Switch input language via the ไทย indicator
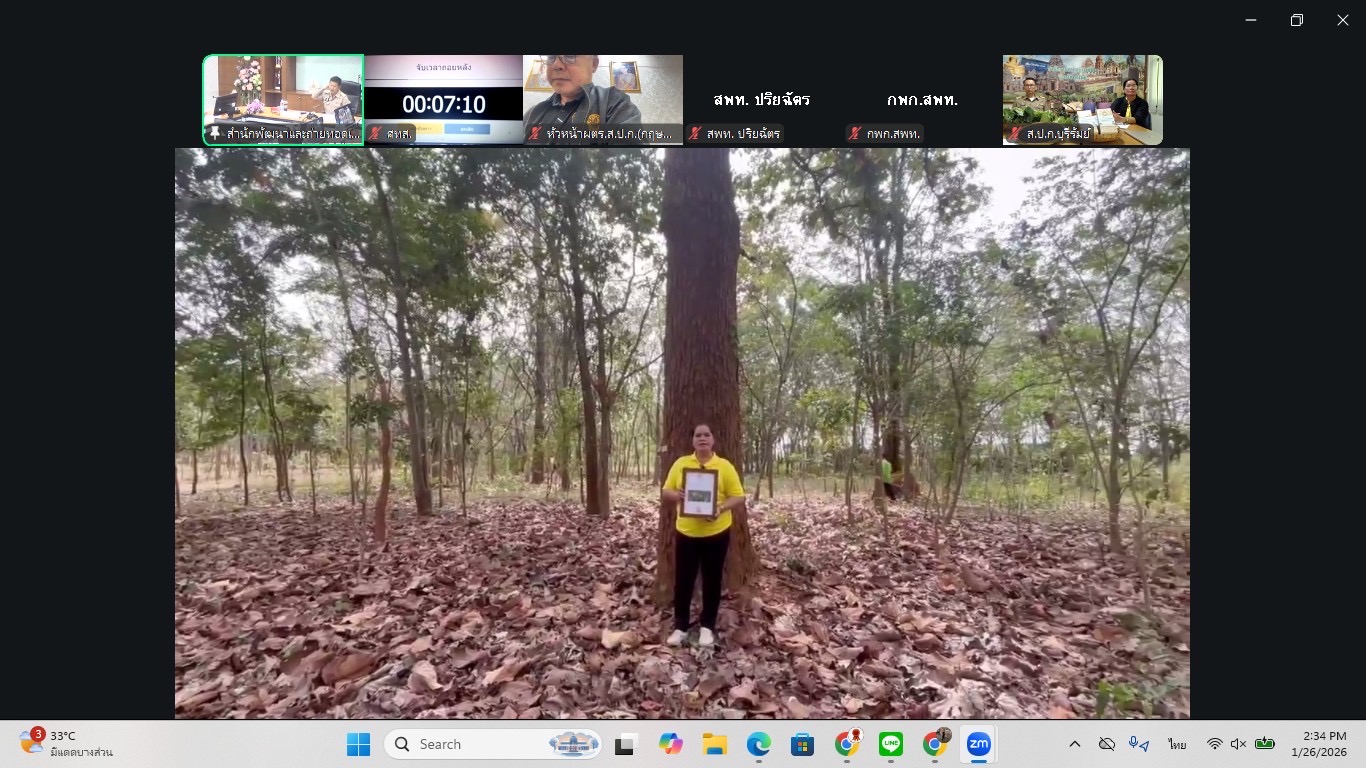 pyautogui.click(x=1177, y=744)
